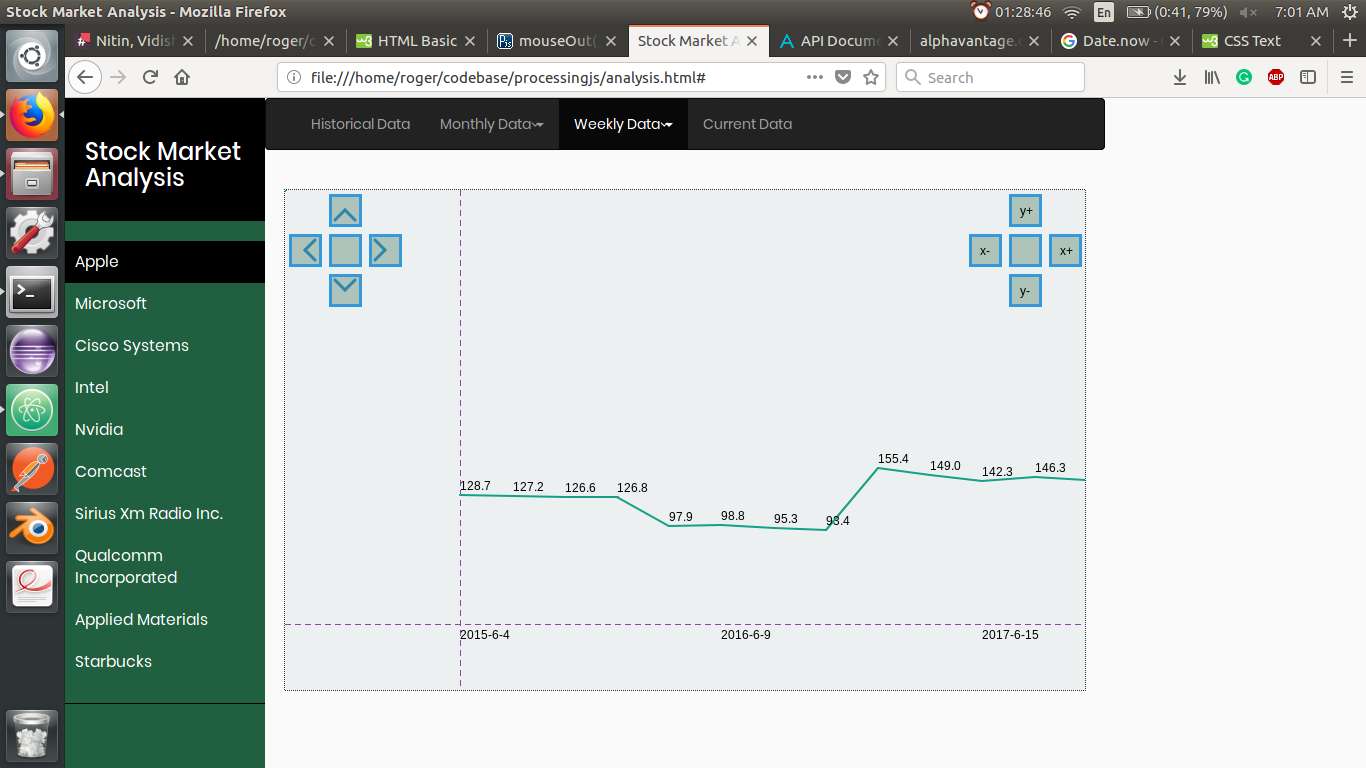Reload the current page
1366x768 pixels.
tap(150, 77)
